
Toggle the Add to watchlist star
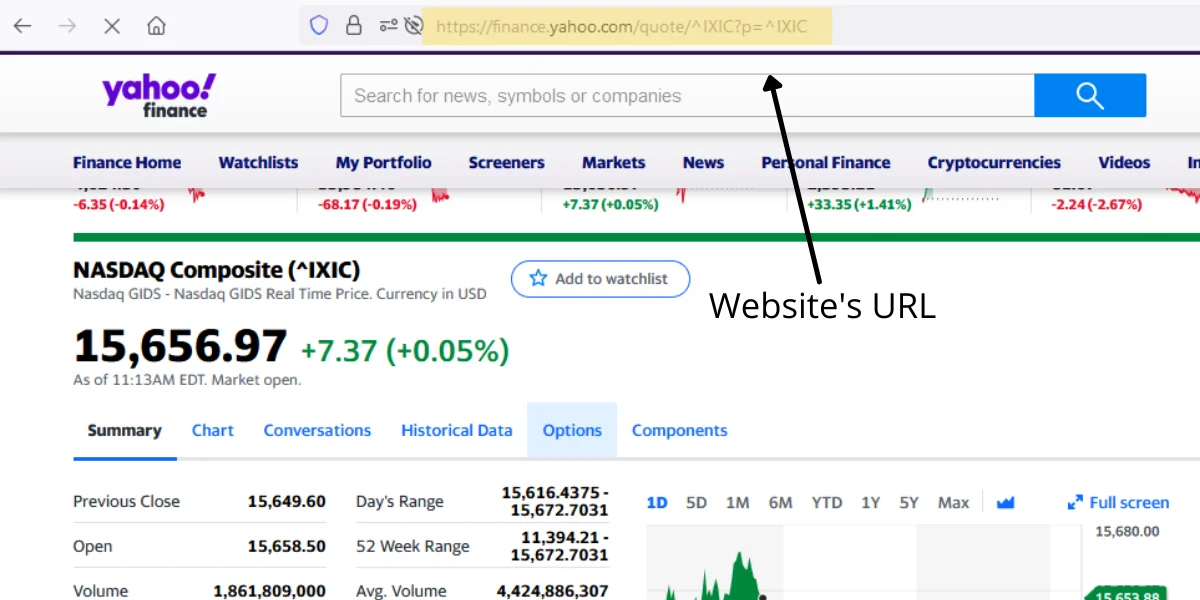(x=540, y=279)
